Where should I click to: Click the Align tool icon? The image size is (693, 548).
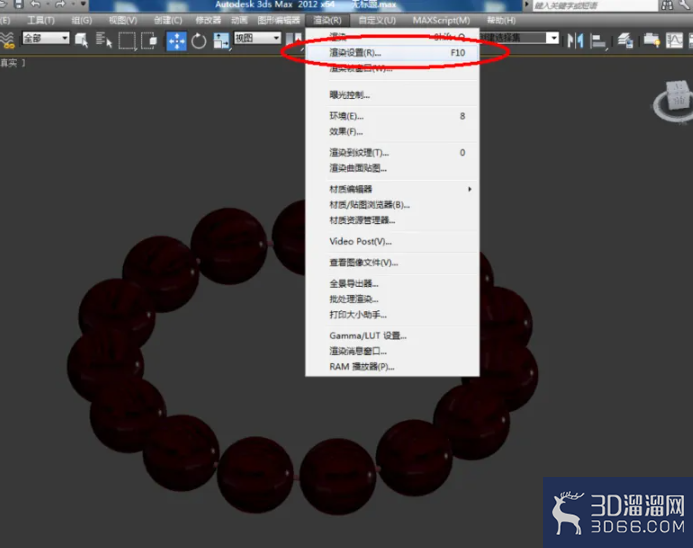pos(598,41)
